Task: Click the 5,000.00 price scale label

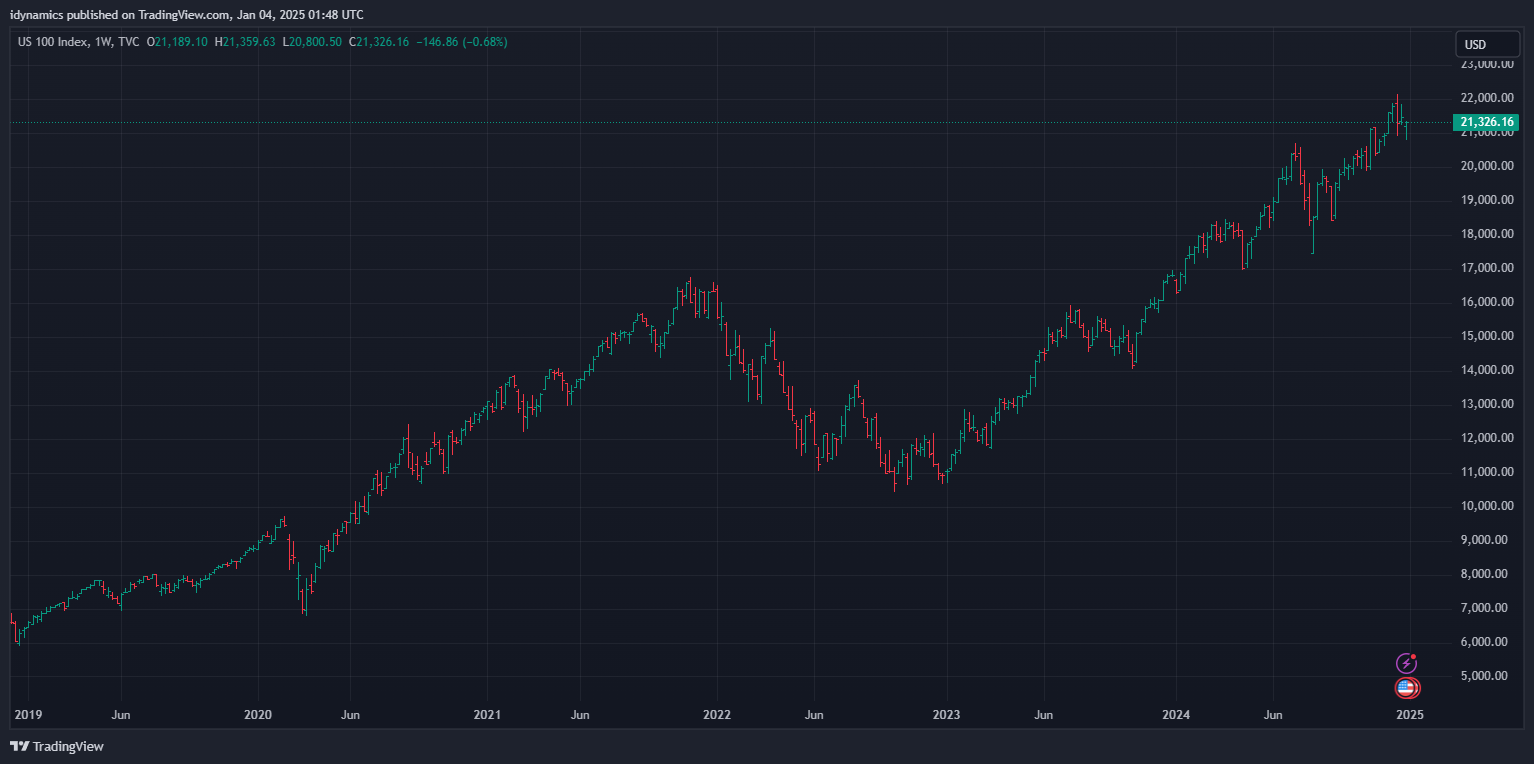Action: tap(1486, 676)
